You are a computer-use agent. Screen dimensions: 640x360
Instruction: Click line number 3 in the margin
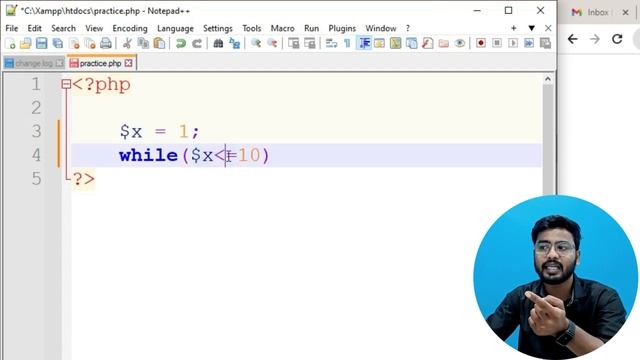(x=37, y=131)
